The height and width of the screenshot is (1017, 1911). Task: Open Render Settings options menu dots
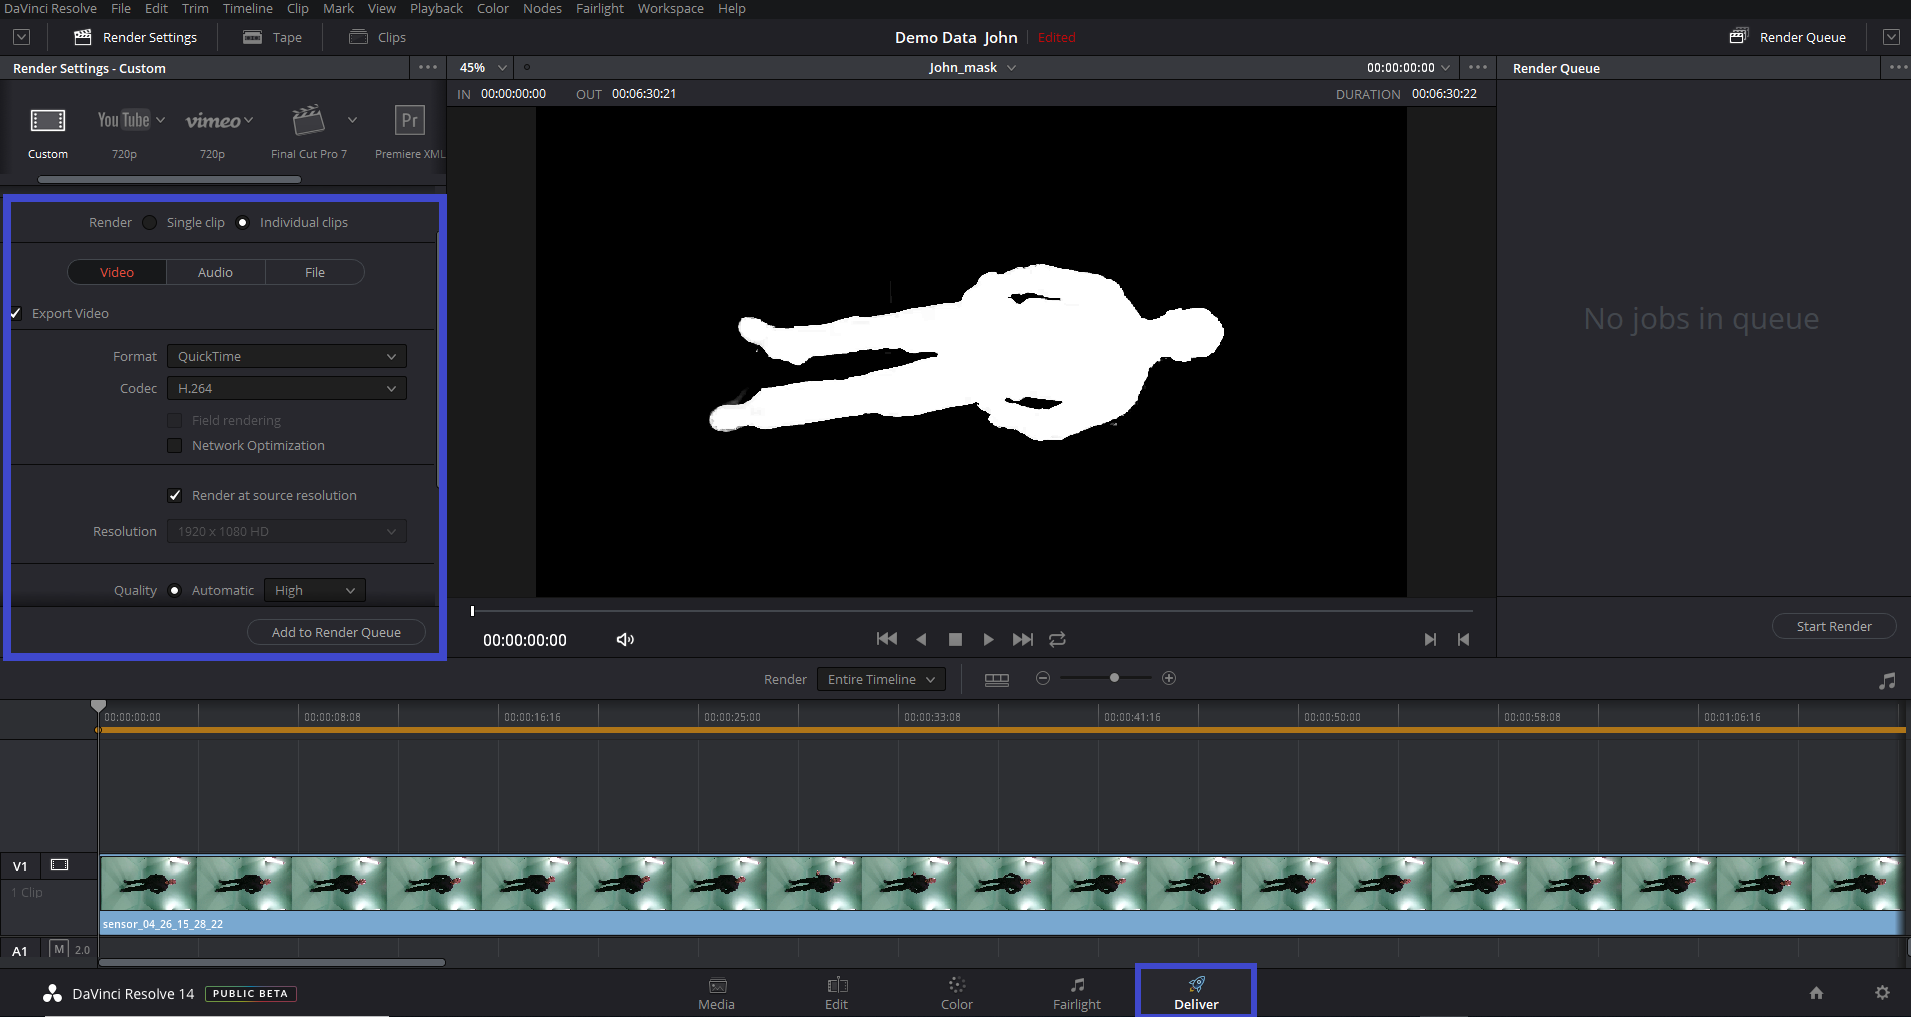[x=428, y=67]
